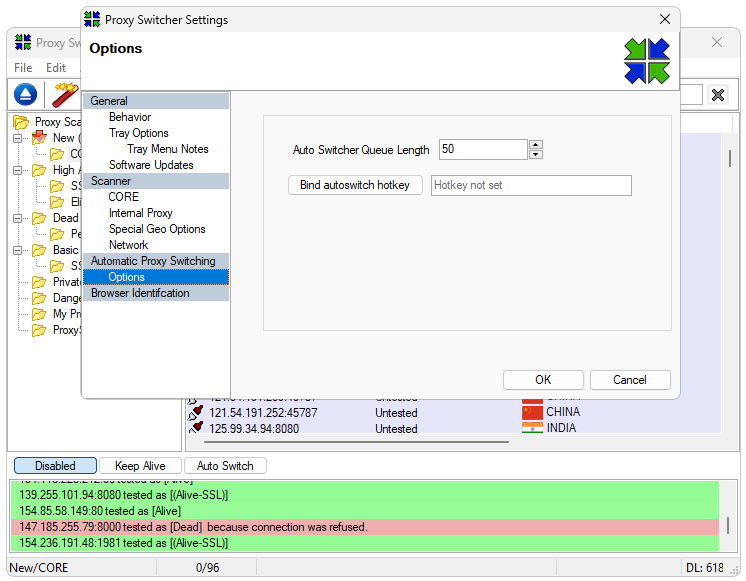Viewport: 746px width, 581px height.
Task: Click the New folder icon with red arrow
Action: pos(39,138)
